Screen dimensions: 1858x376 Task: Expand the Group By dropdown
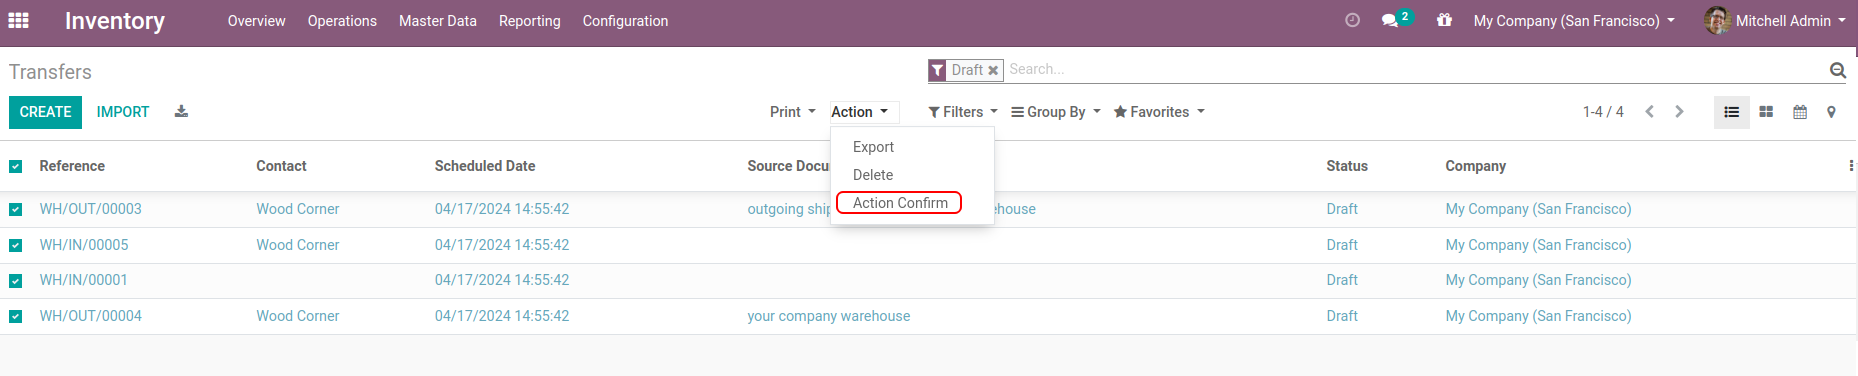[x=1056, y=112]
